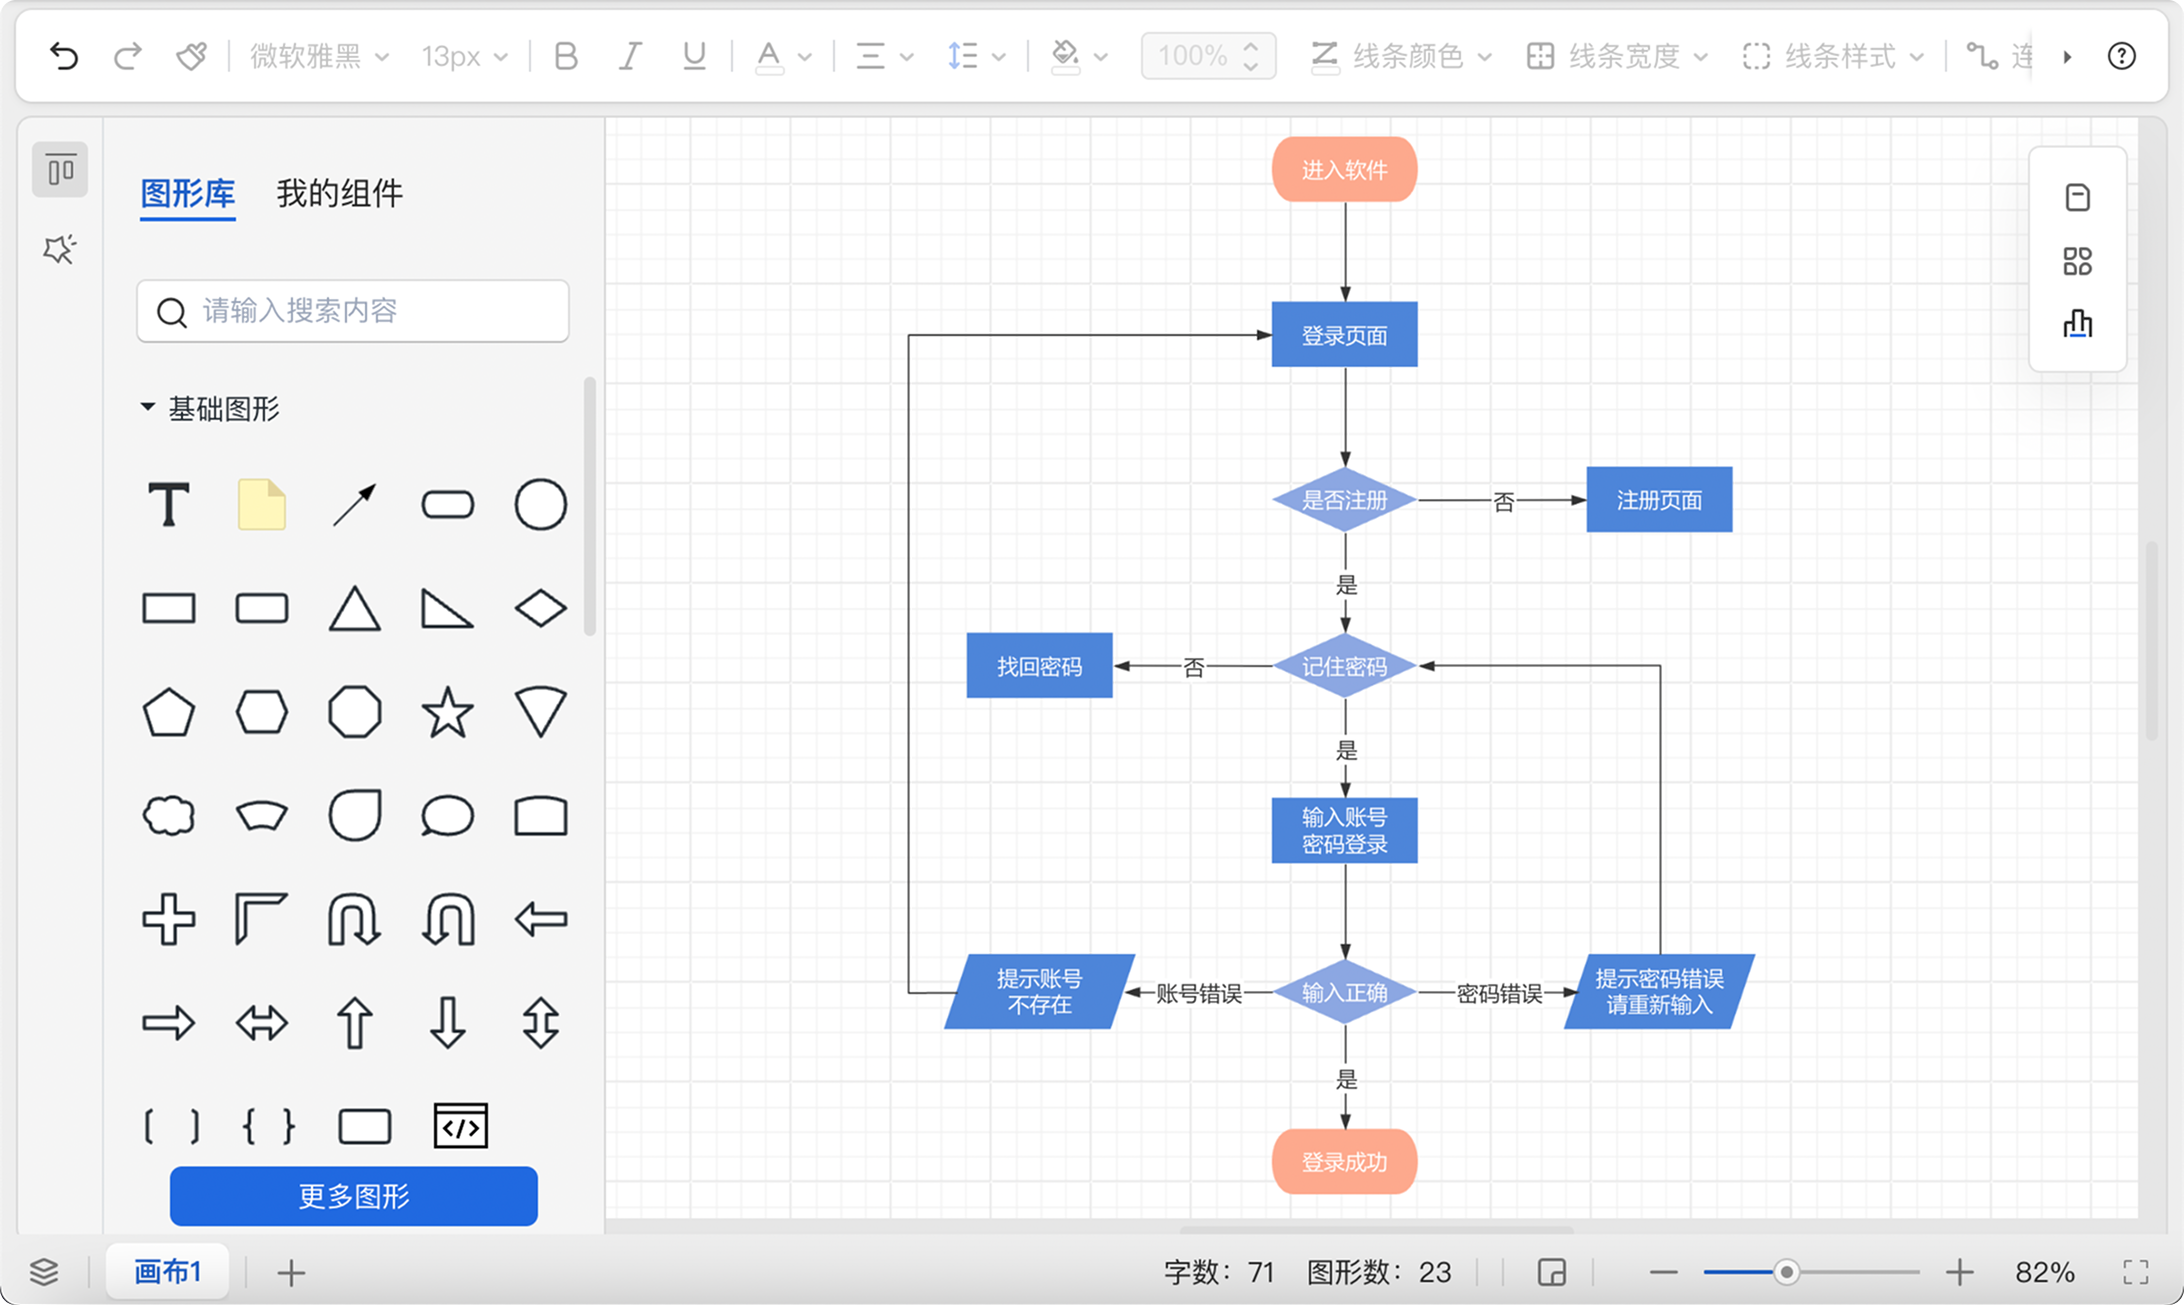Screen dimensions: 2184x1305
Task: Toggle italic formatting
Action: point(629,56)
